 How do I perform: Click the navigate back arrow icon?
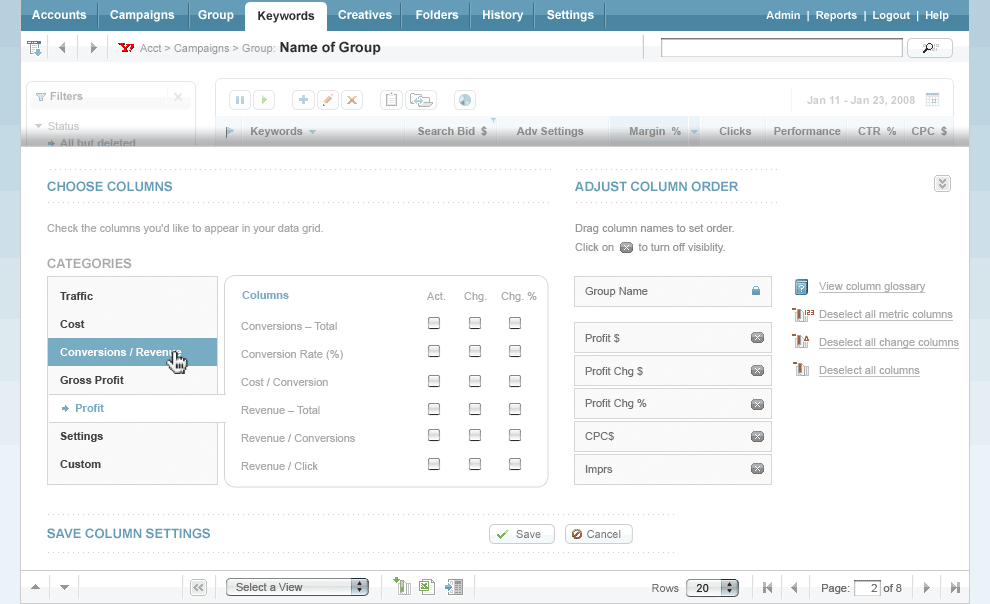(62, 48)
